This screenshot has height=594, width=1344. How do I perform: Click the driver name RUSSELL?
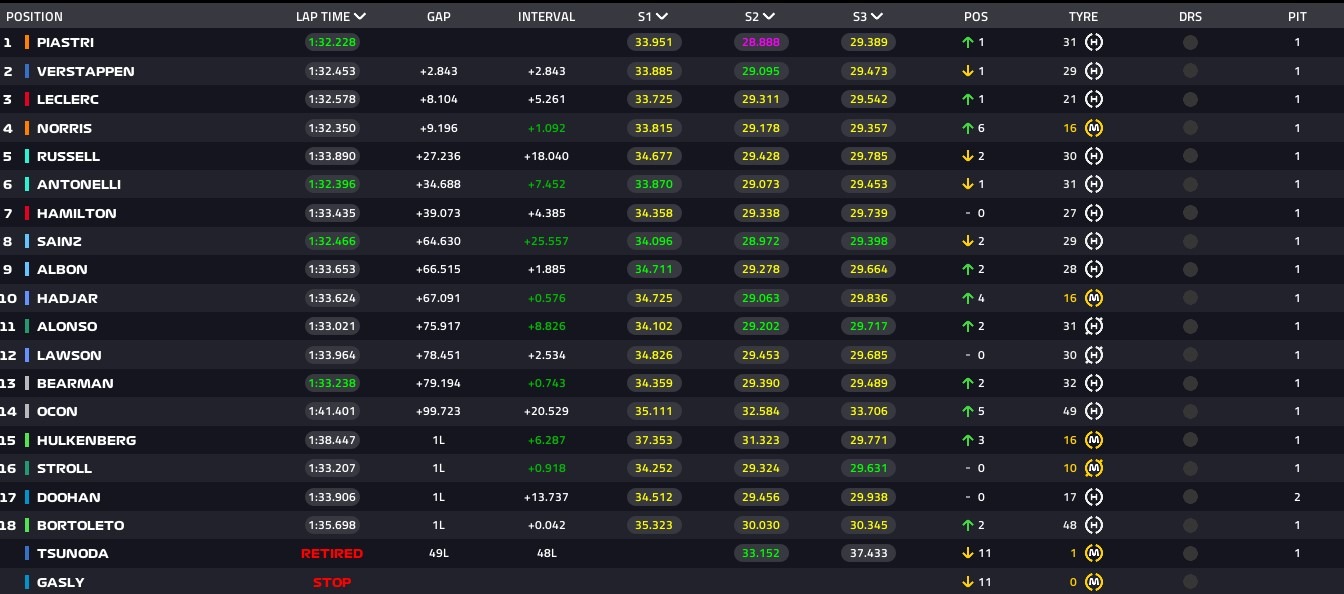(68, 156)
